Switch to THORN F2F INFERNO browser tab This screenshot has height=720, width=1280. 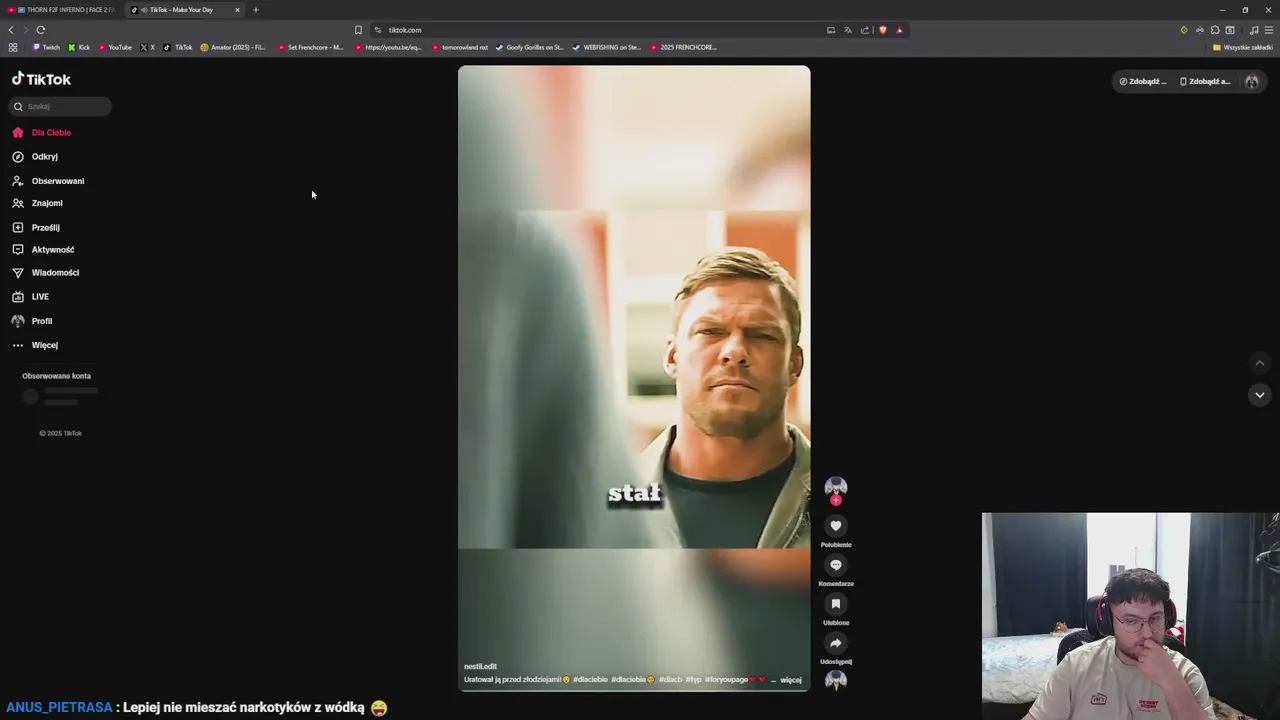(x=61, y=10)
